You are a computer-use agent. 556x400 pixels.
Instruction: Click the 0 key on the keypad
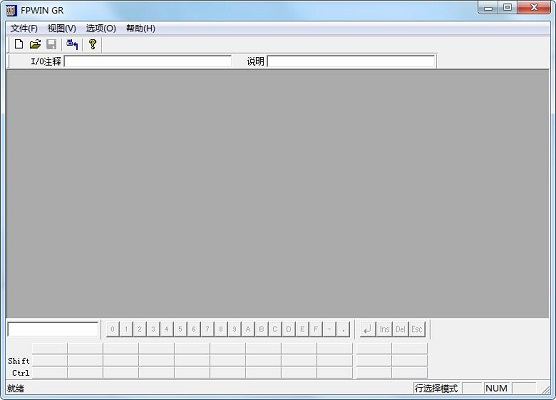pos(112,329)
